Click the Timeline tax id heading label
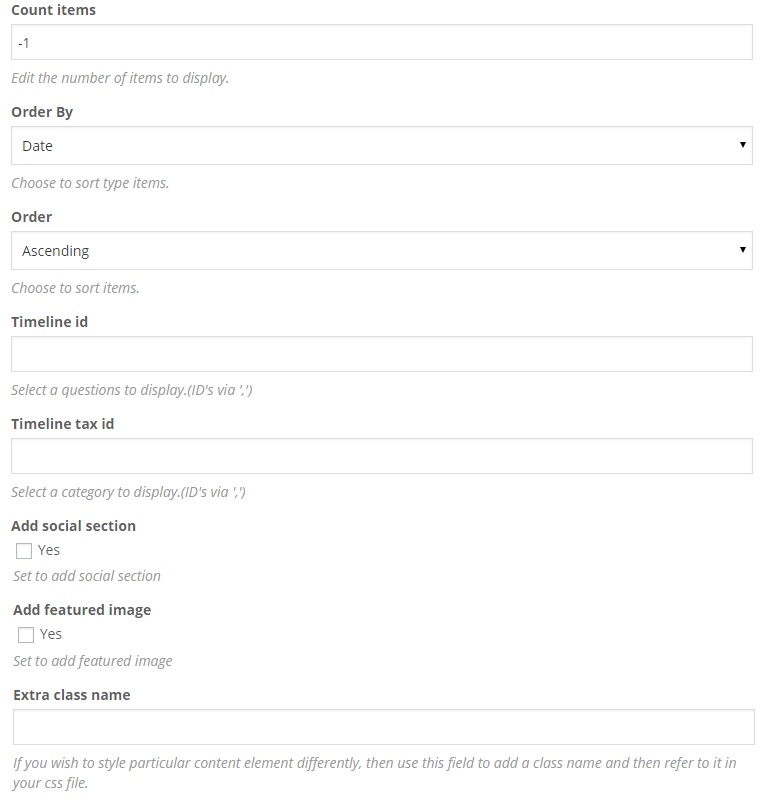 pyautogui.click(x=63, y=424)
